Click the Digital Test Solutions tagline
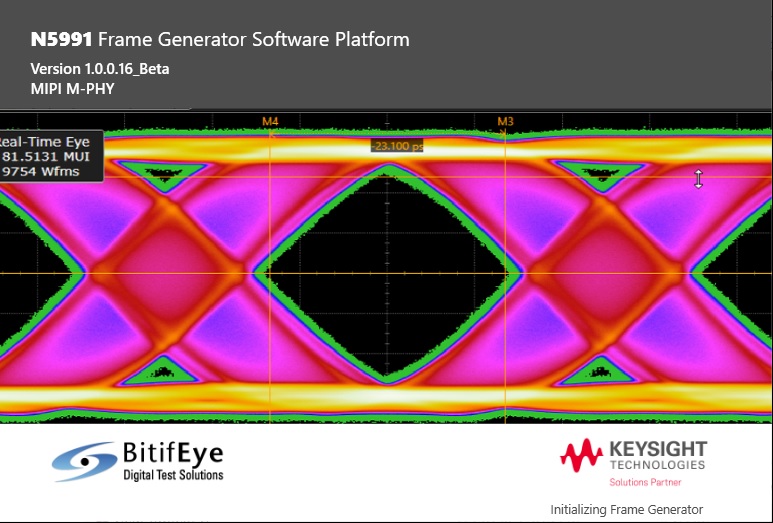This screenshot has width=773, height=523. (x=172, y=475)
